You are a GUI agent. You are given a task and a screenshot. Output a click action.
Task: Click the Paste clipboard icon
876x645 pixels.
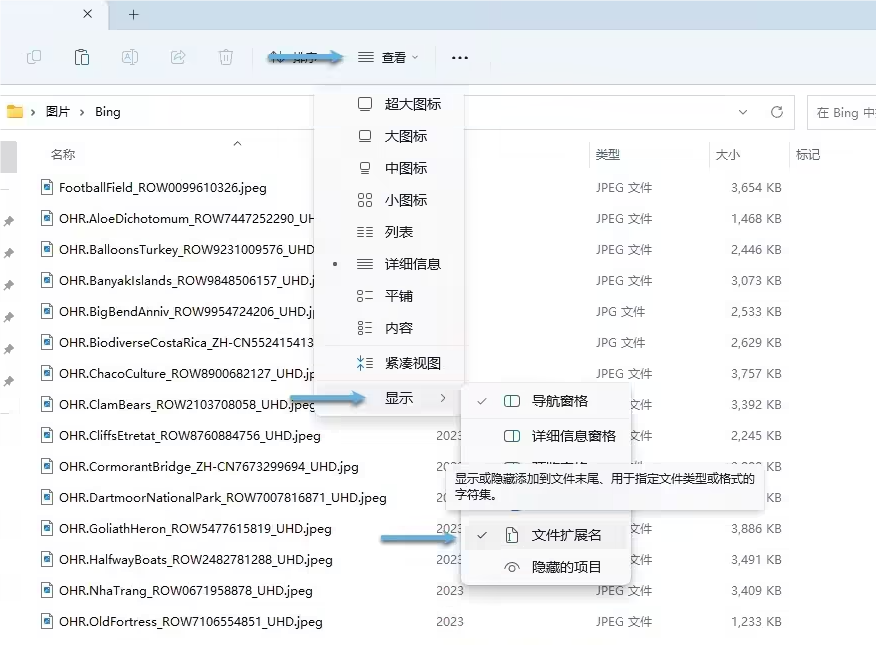pyautogui.click(x=82, y=57)
